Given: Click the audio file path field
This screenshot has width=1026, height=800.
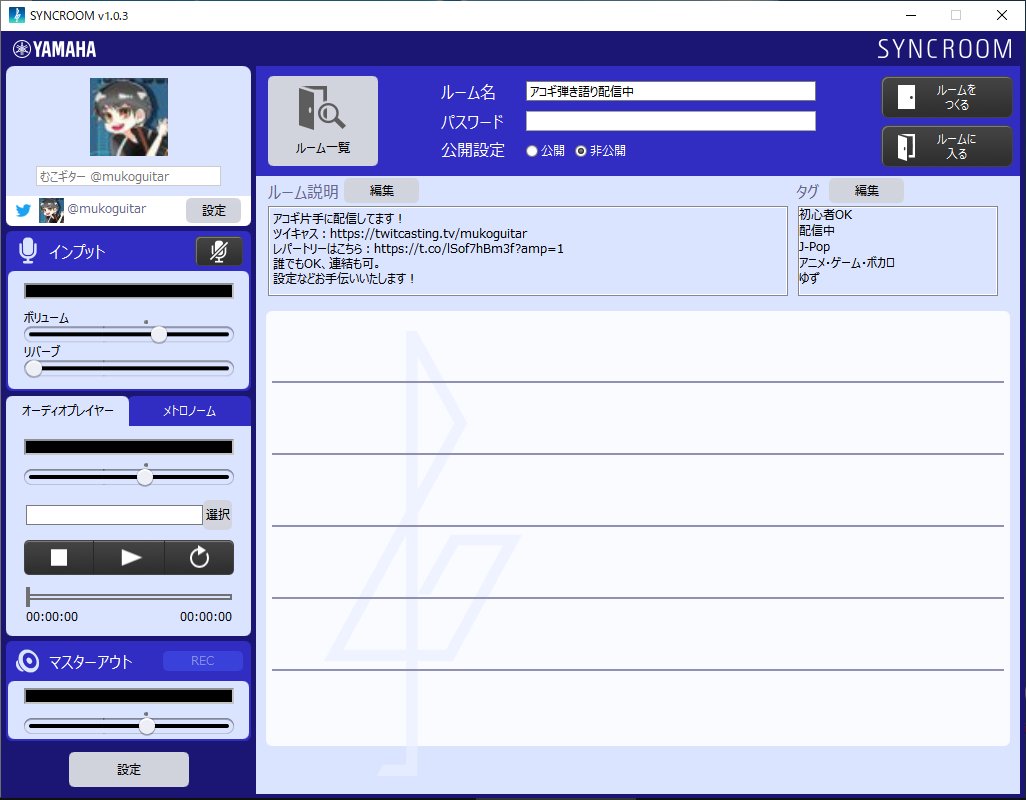Looking at the screenshot, I should click(114, 515).
